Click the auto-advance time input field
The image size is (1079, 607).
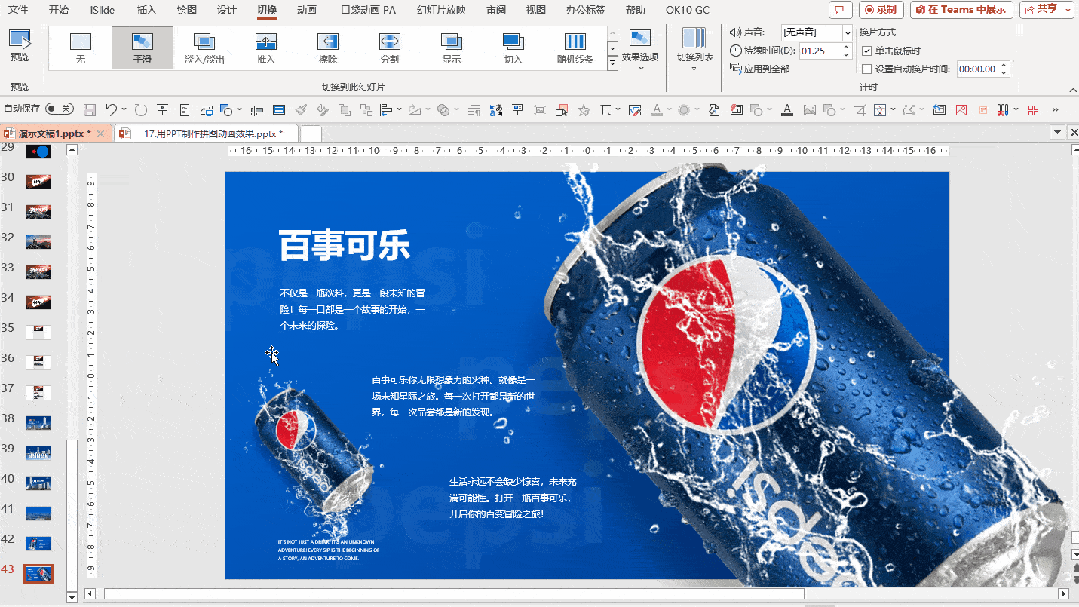978,69
